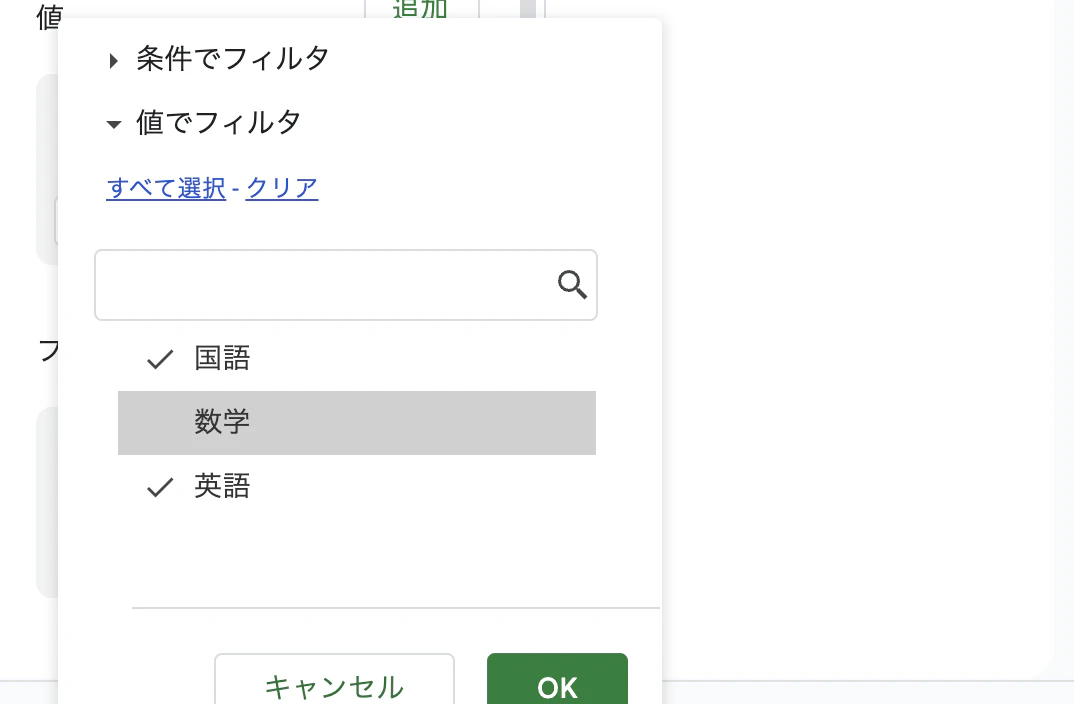Open the filter by condition options
The image size is (1074, 704).
tap(233, 59)
